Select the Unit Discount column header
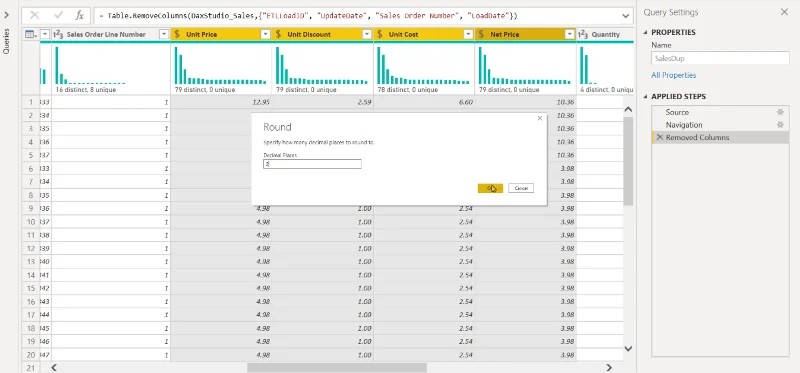 coord(322,34)
